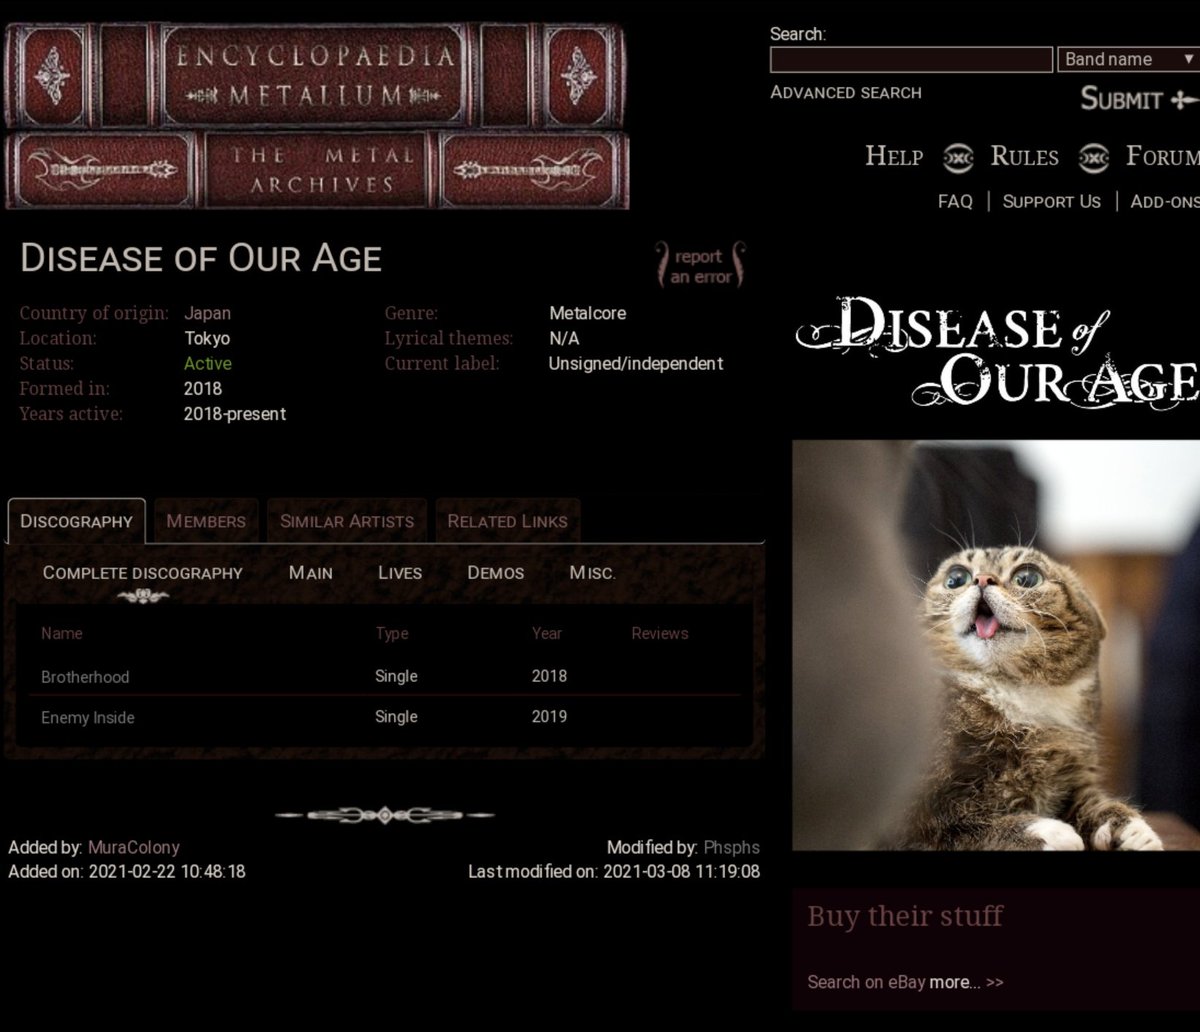Select the Complete discography sub-tab
The width and height of the screenshot is (1200, 1032).
click(x=143, y=573)
